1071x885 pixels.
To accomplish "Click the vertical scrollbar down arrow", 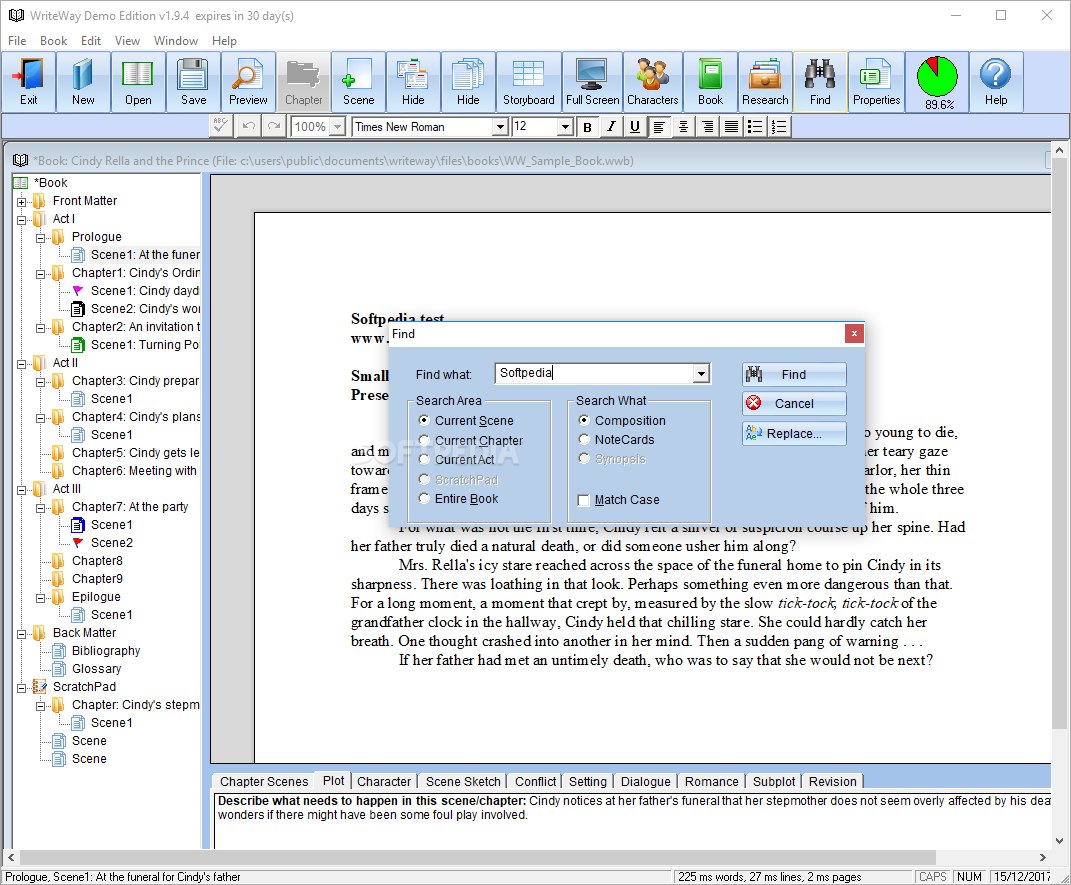I will (1059, 841).
